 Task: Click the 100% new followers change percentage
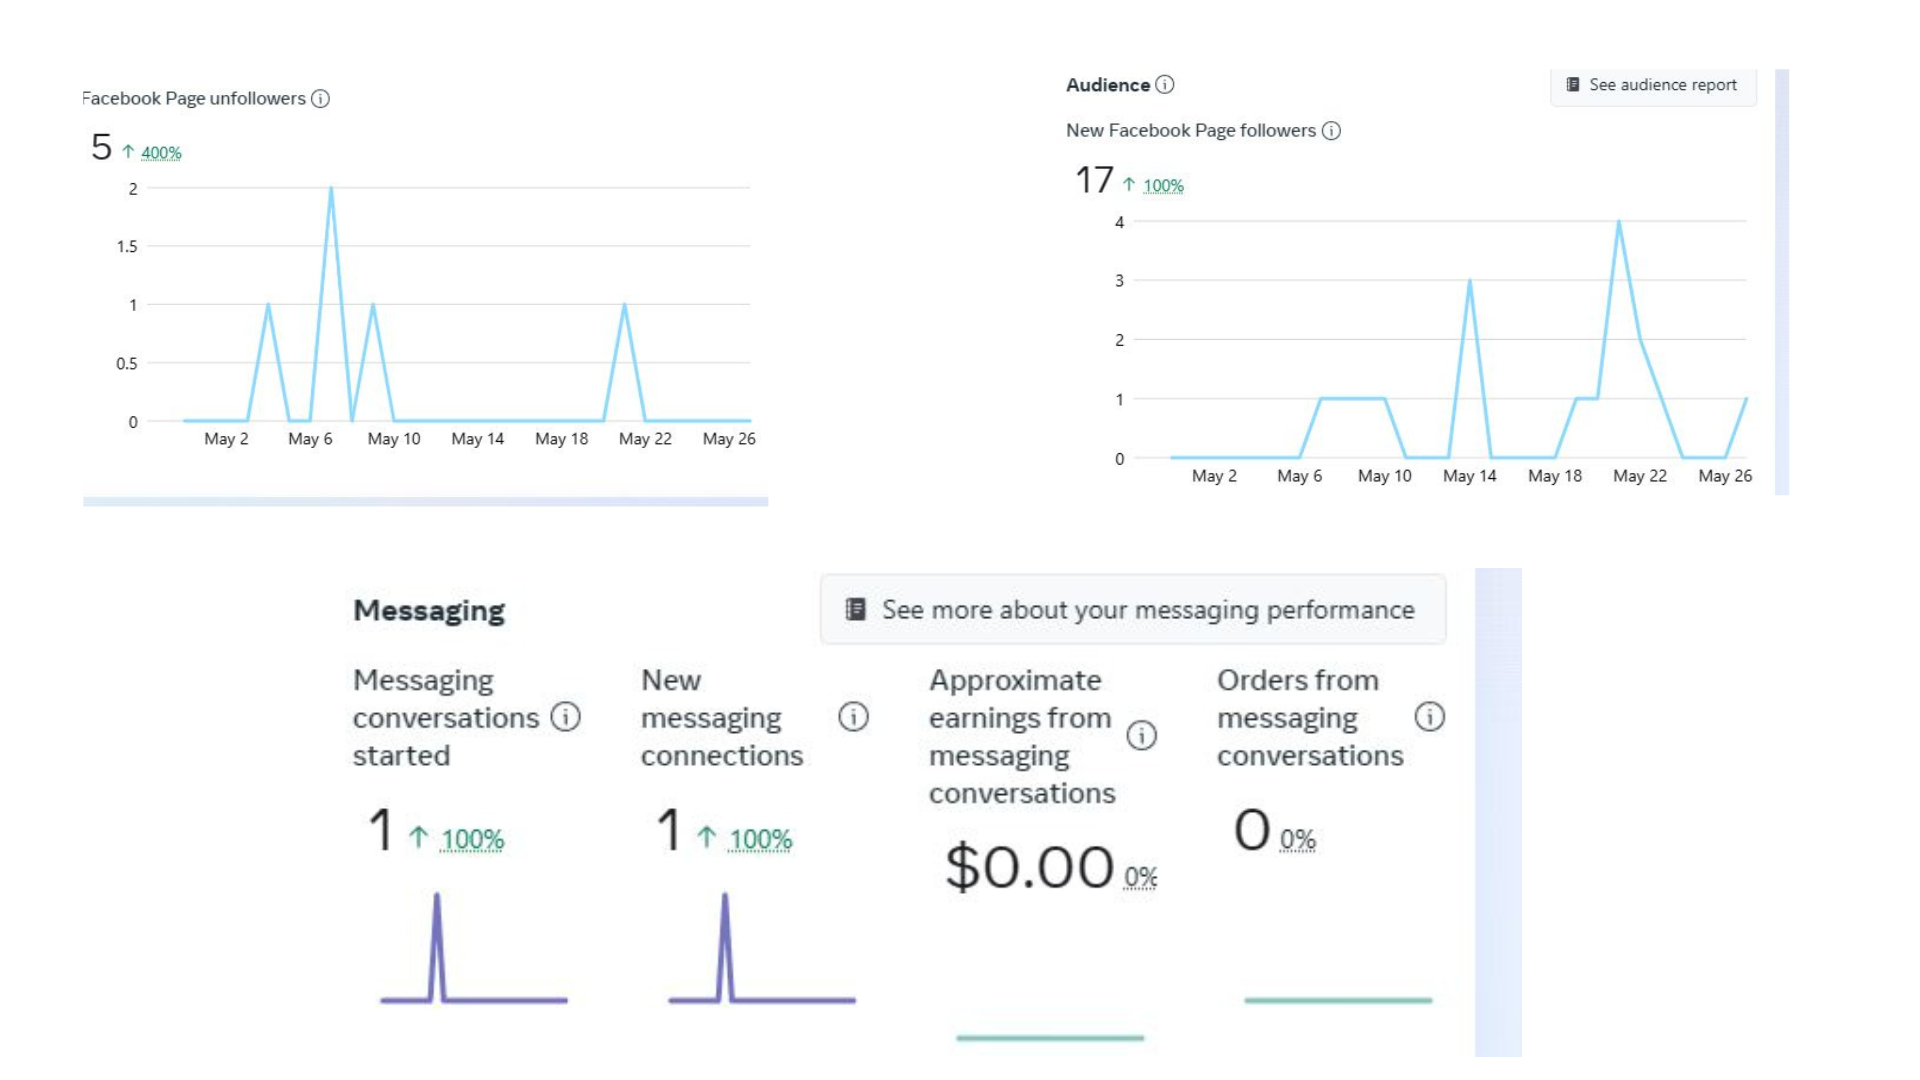1163,186
